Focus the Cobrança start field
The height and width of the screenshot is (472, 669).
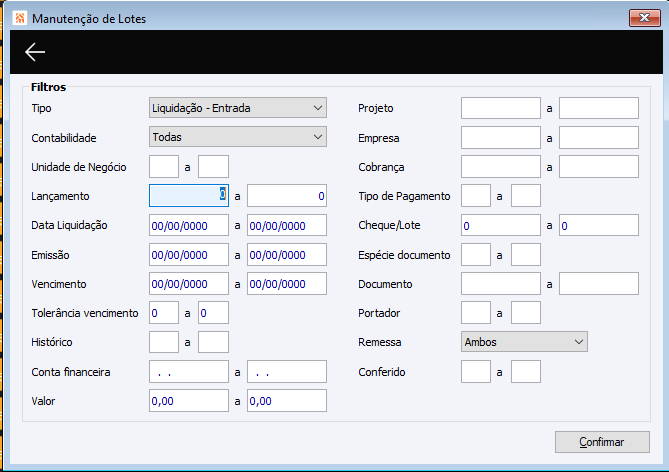[x=501, y=166]
